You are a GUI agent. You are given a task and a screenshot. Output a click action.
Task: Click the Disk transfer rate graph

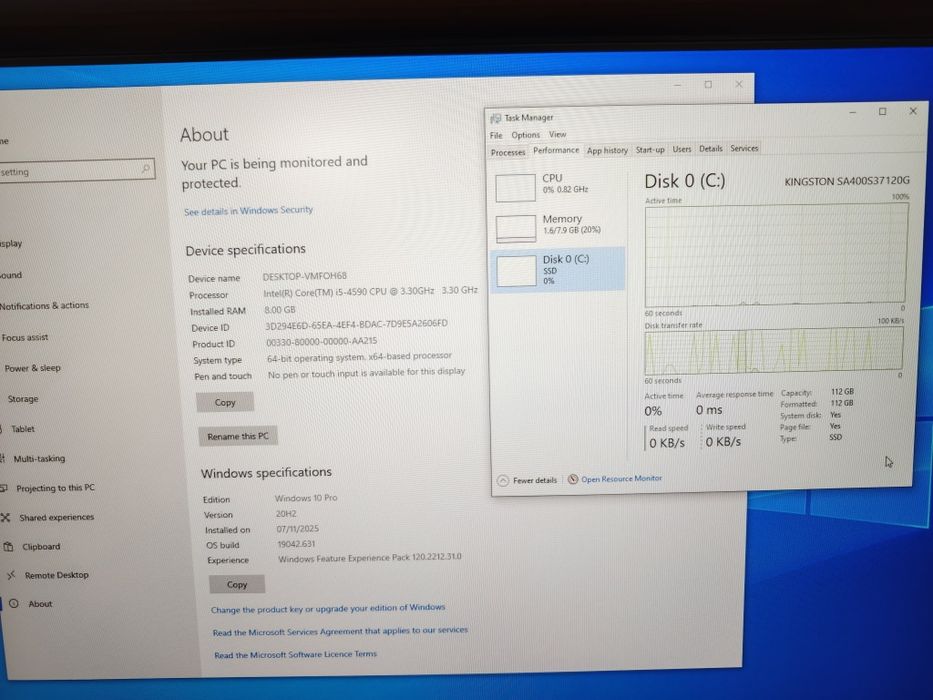774,350
